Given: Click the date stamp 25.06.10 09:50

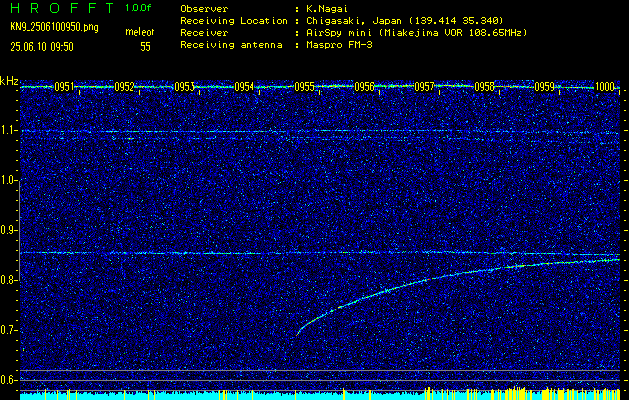Looking at the screenshot, I should tap(42, 47).
